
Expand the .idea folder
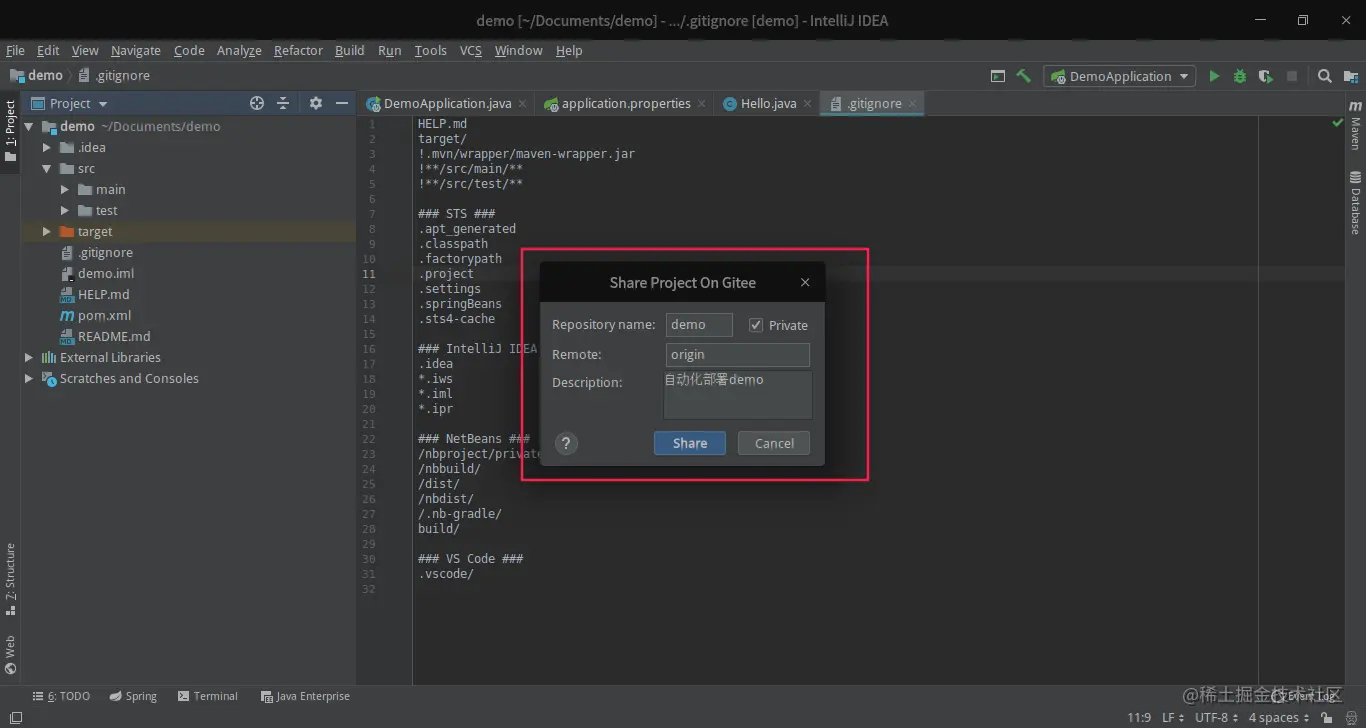(47, 148)
